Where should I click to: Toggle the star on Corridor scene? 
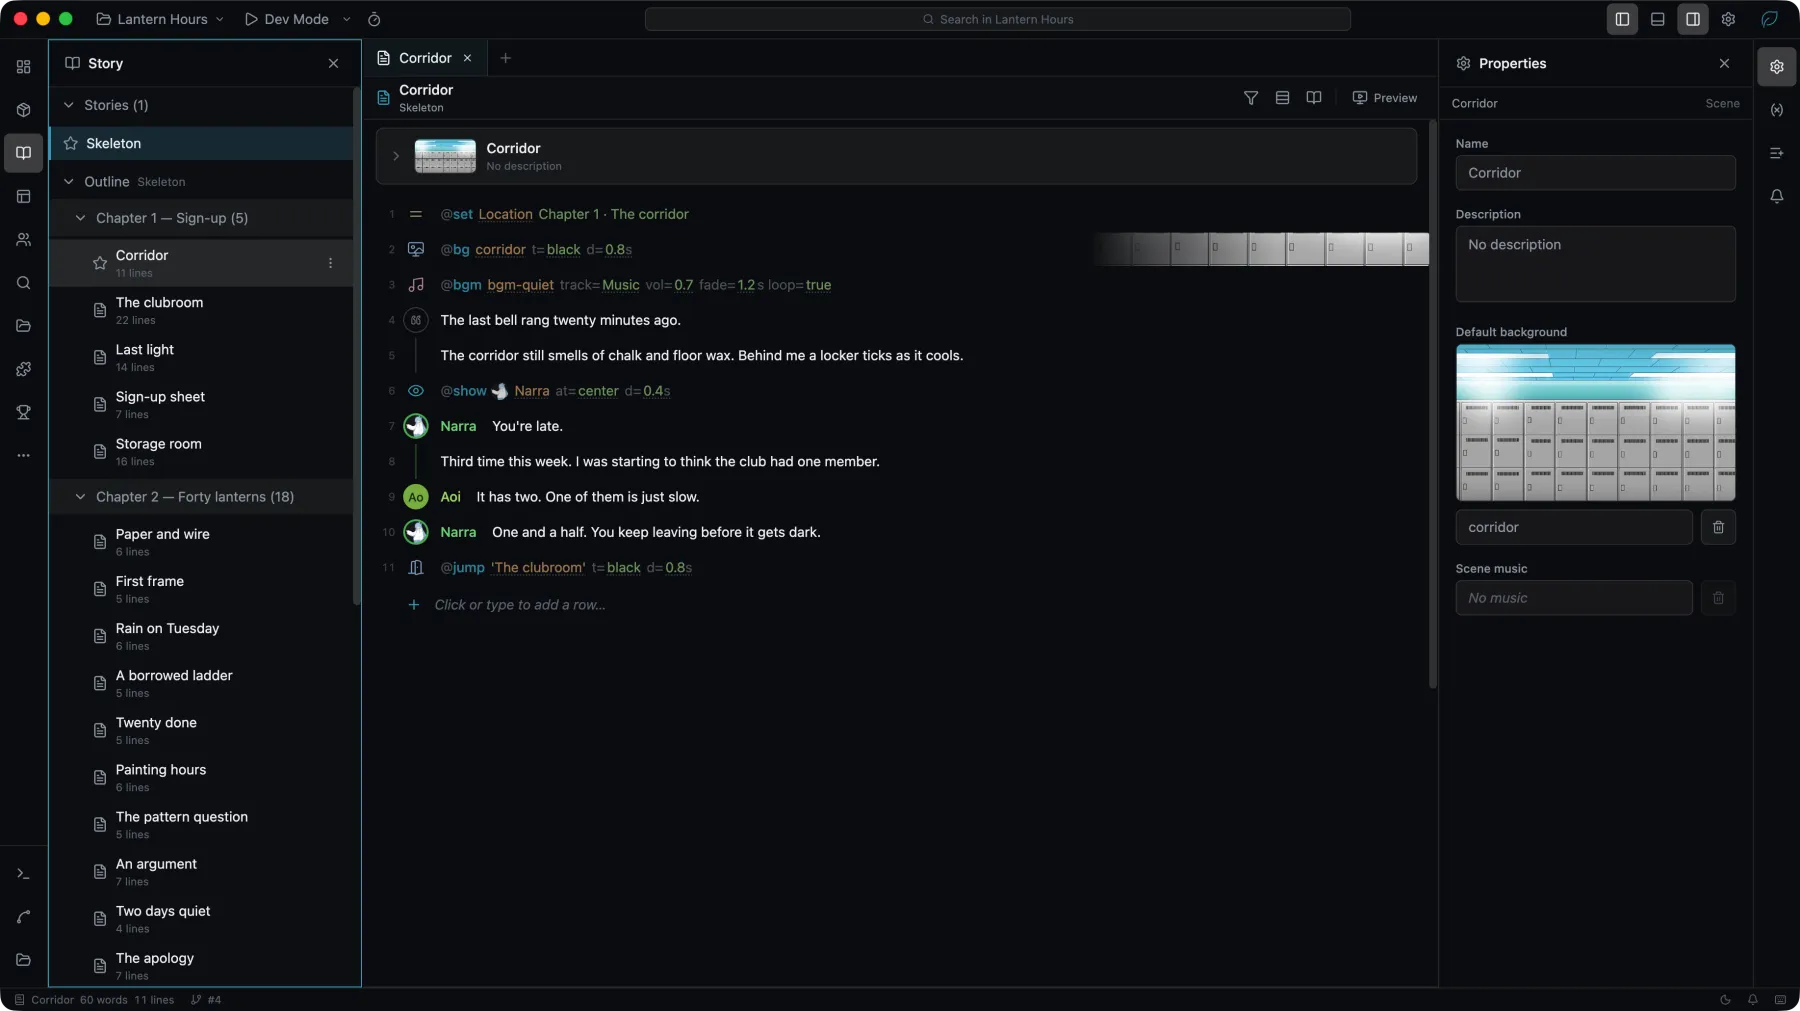[x=100, y=263]
